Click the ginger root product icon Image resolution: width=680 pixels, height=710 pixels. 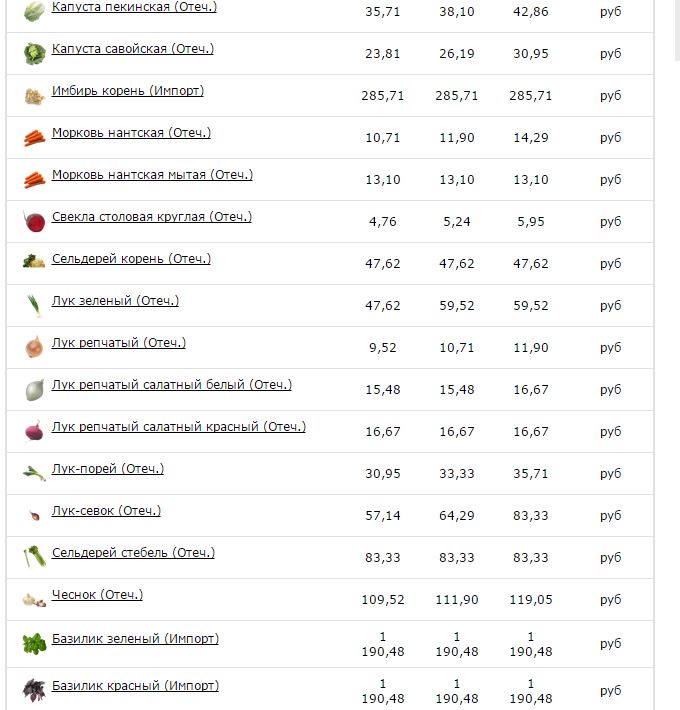point(34,96)
